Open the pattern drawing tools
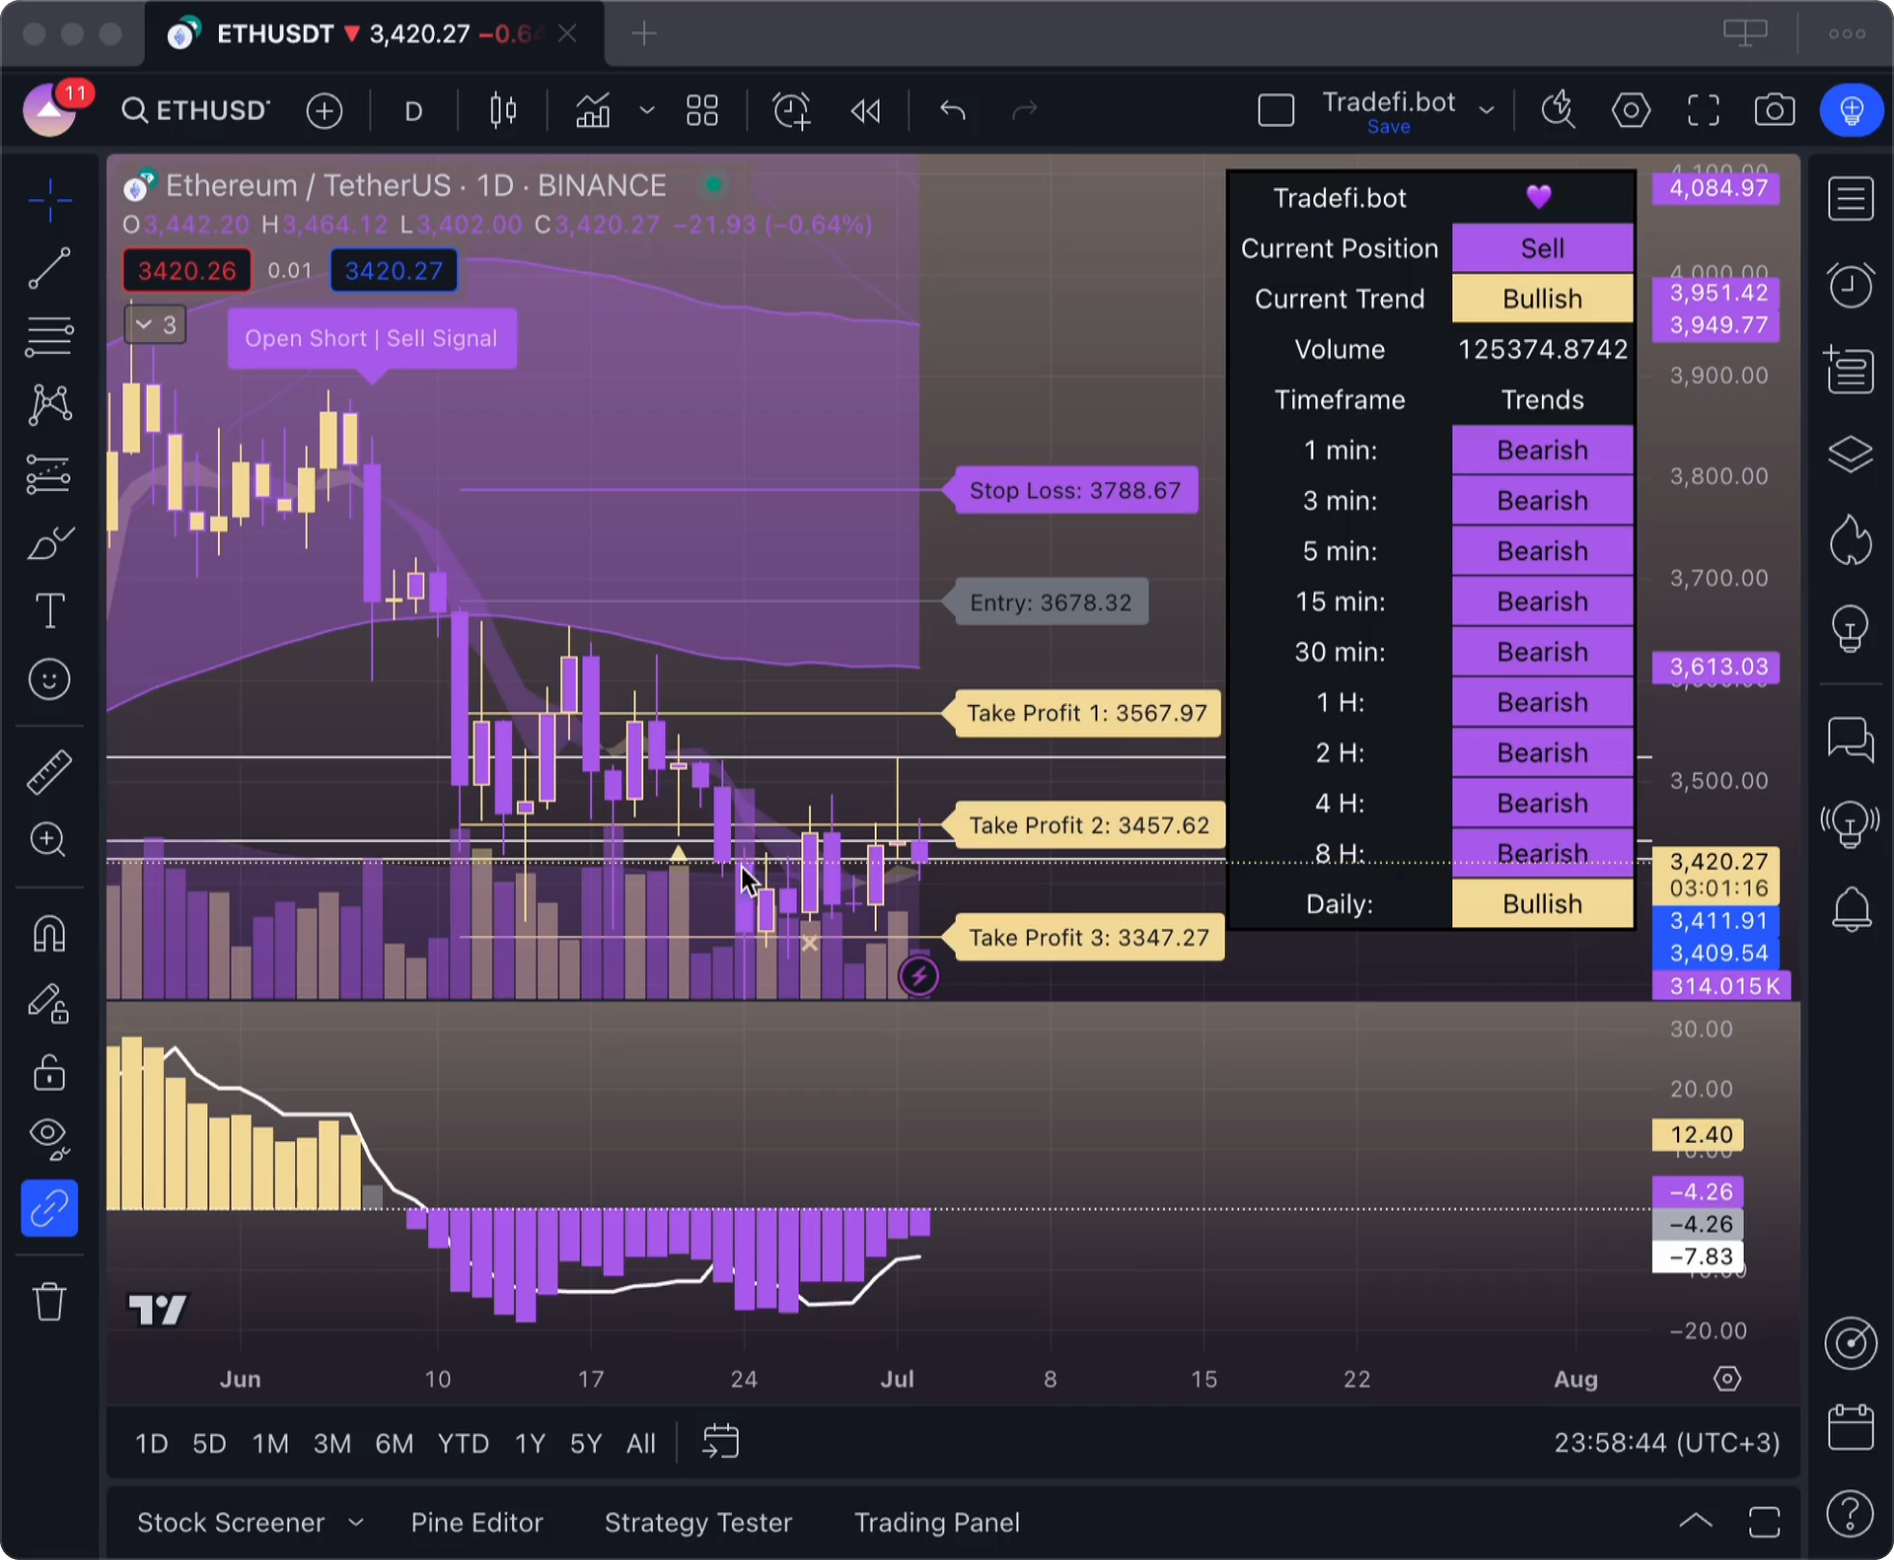 click(49, 404)
